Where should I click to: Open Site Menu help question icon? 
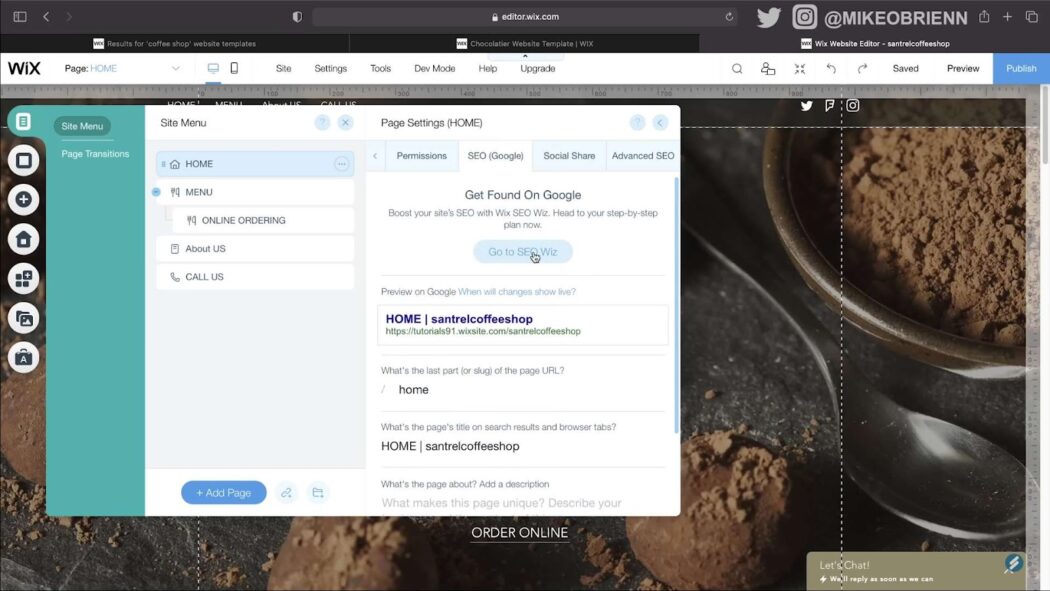[322, 122]
